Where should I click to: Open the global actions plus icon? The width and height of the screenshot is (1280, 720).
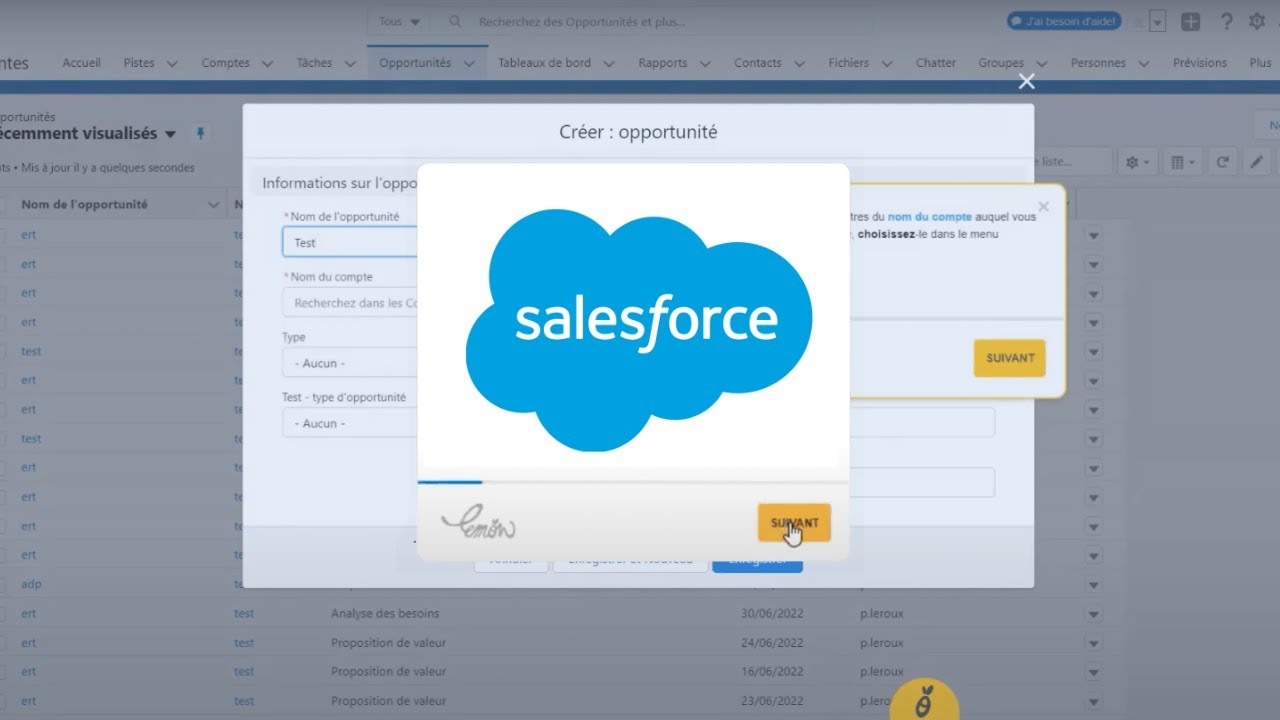coord(1190,22)
